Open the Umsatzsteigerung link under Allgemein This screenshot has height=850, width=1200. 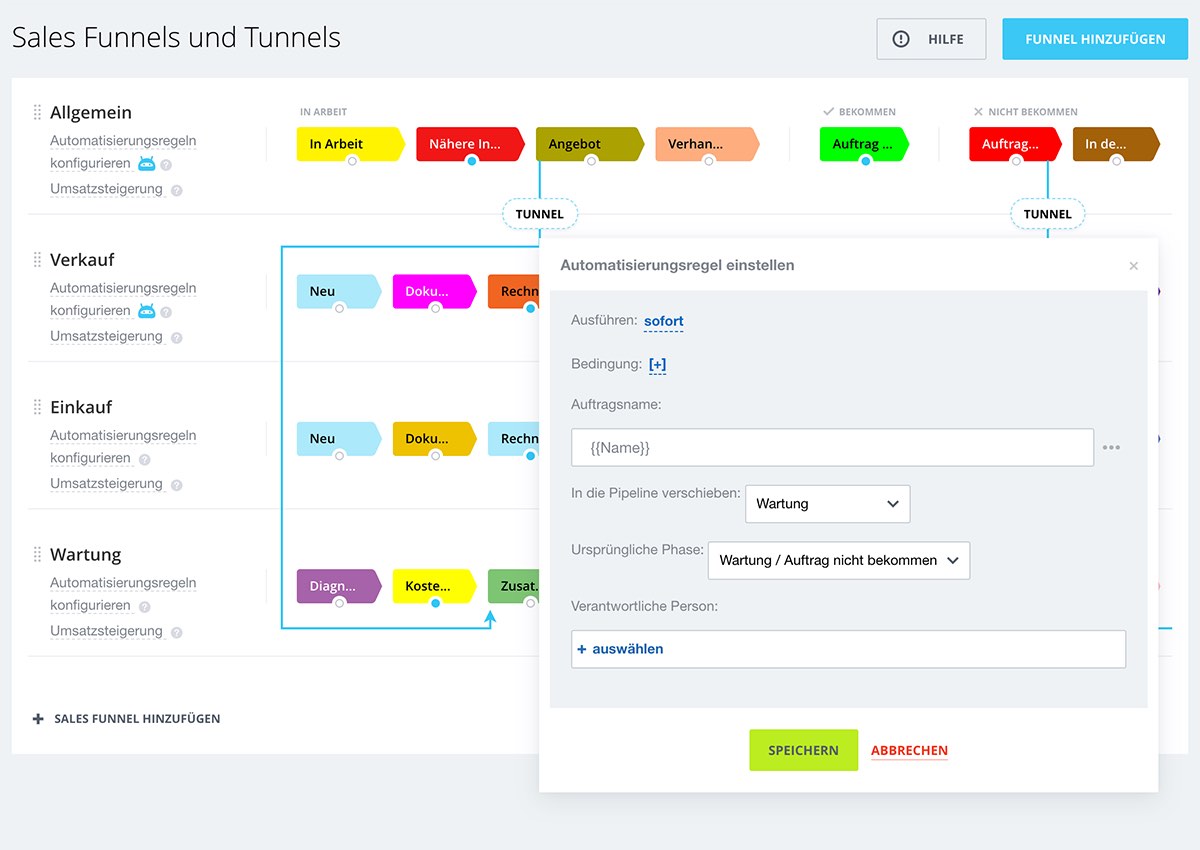106,189
